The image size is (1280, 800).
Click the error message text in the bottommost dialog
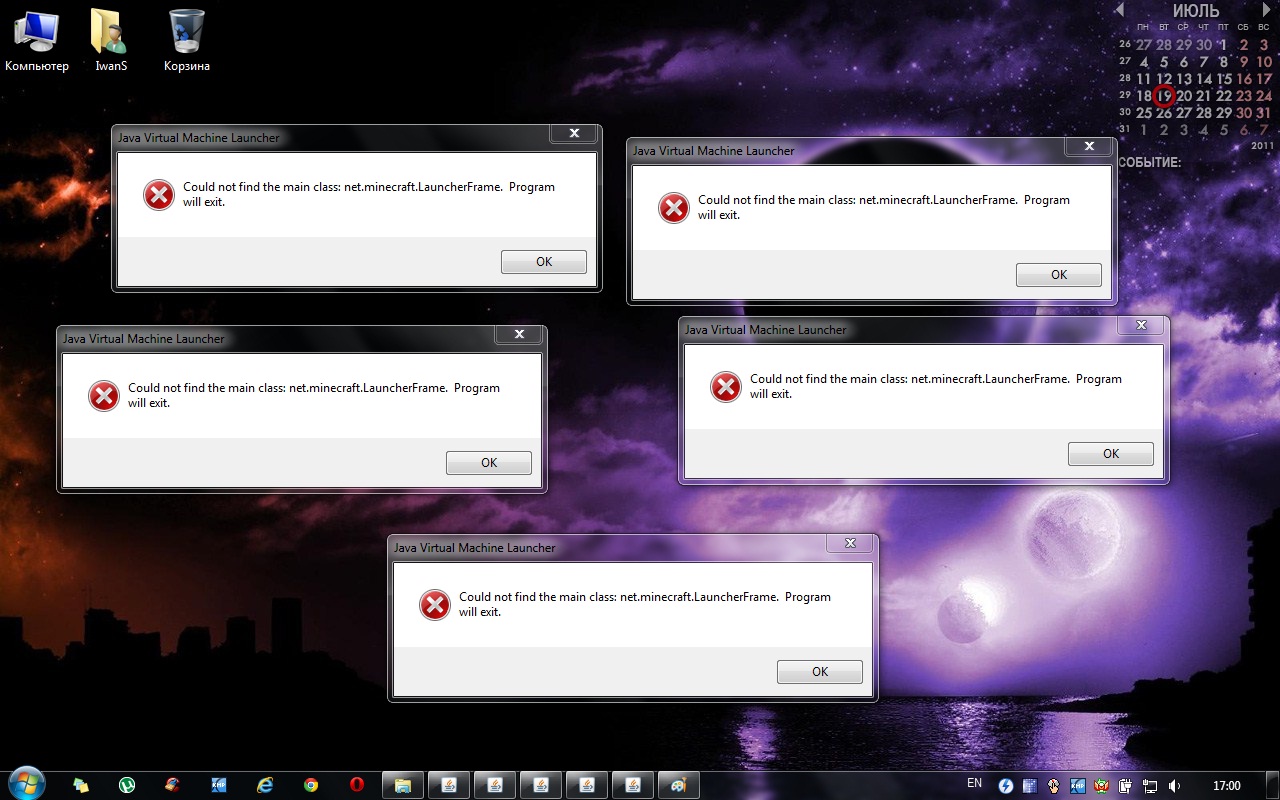[x=645, y=604]
